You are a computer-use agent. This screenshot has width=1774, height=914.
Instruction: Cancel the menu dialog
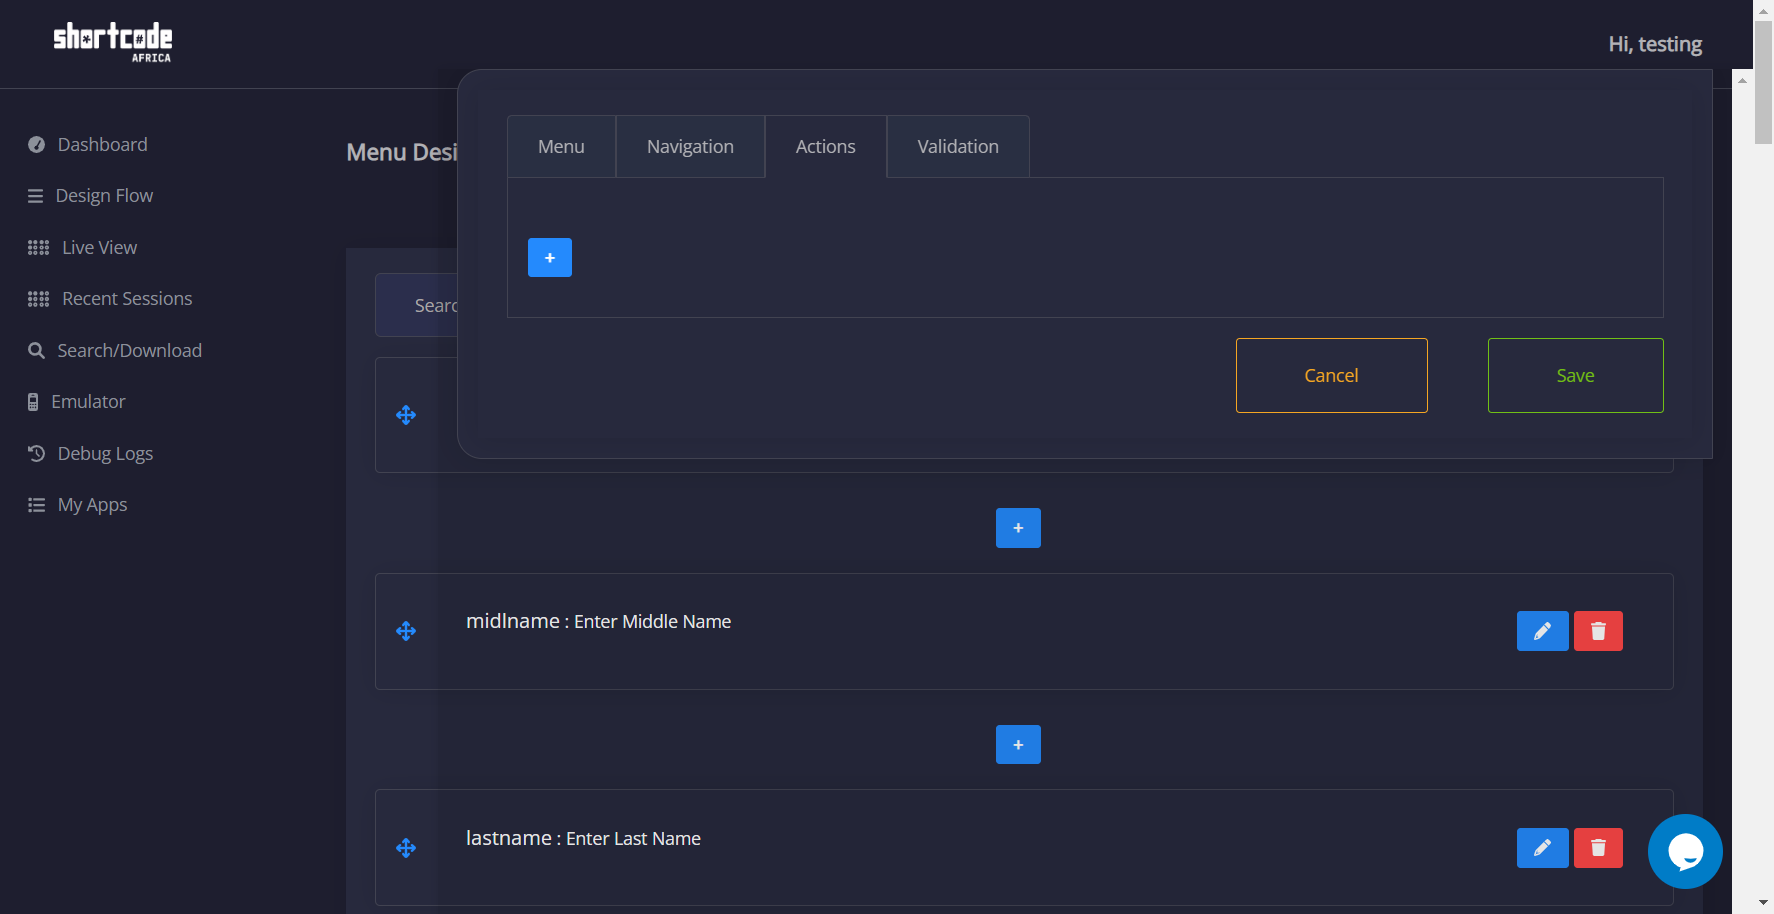[1332, 376]
